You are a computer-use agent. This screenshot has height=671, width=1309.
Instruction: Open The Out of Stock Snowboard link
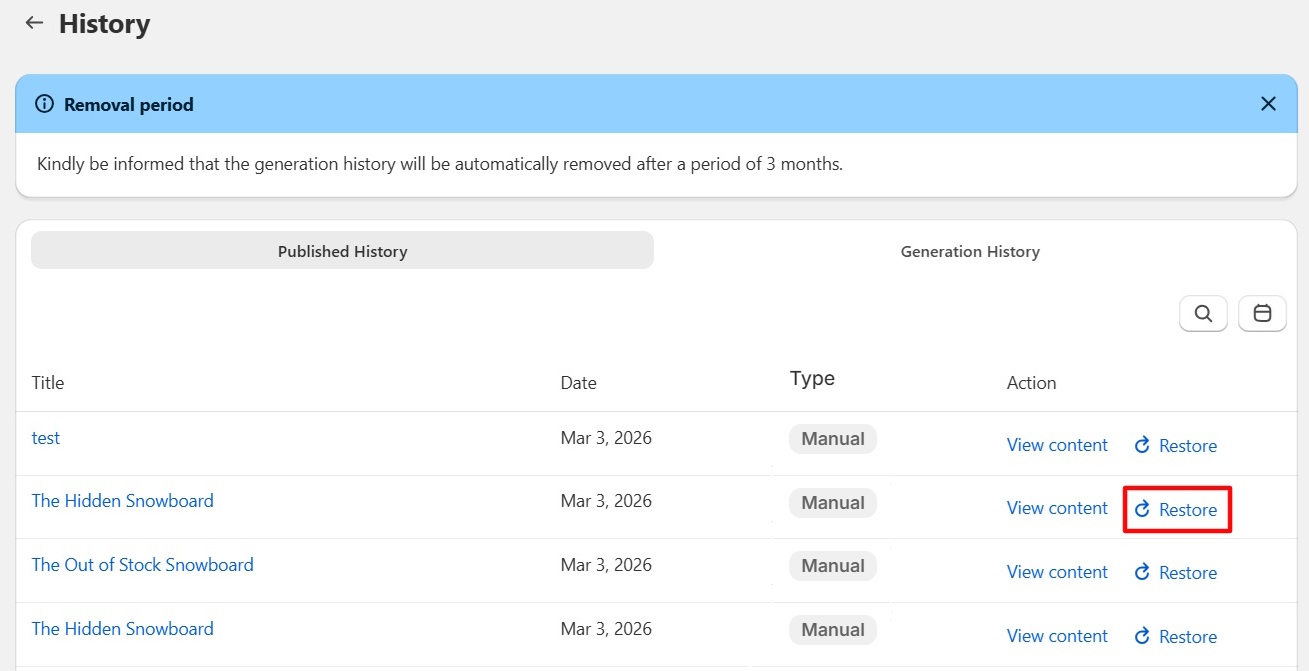click(x=143, y=565)
